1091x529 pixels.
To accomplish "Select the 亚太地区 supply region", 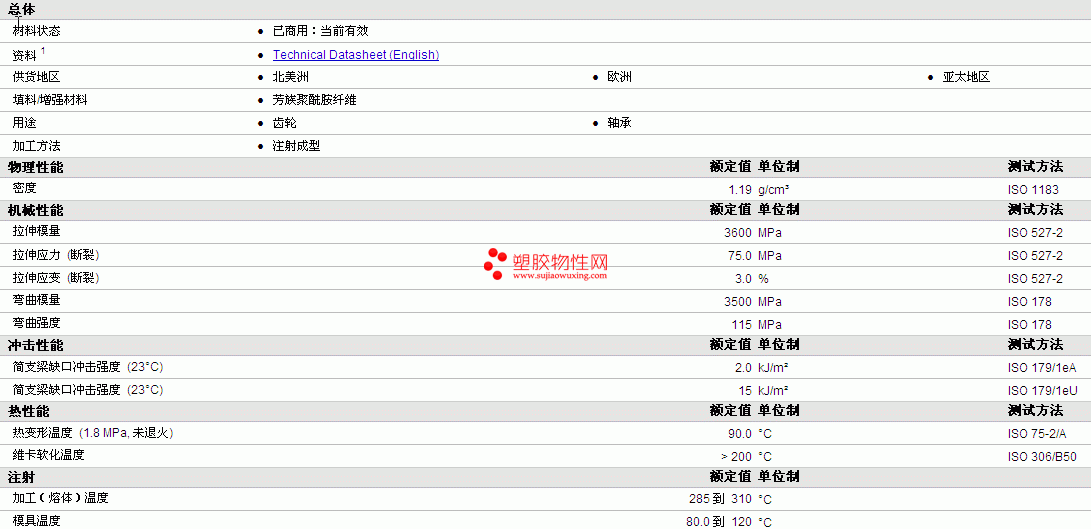I will [x=966, y=77].
